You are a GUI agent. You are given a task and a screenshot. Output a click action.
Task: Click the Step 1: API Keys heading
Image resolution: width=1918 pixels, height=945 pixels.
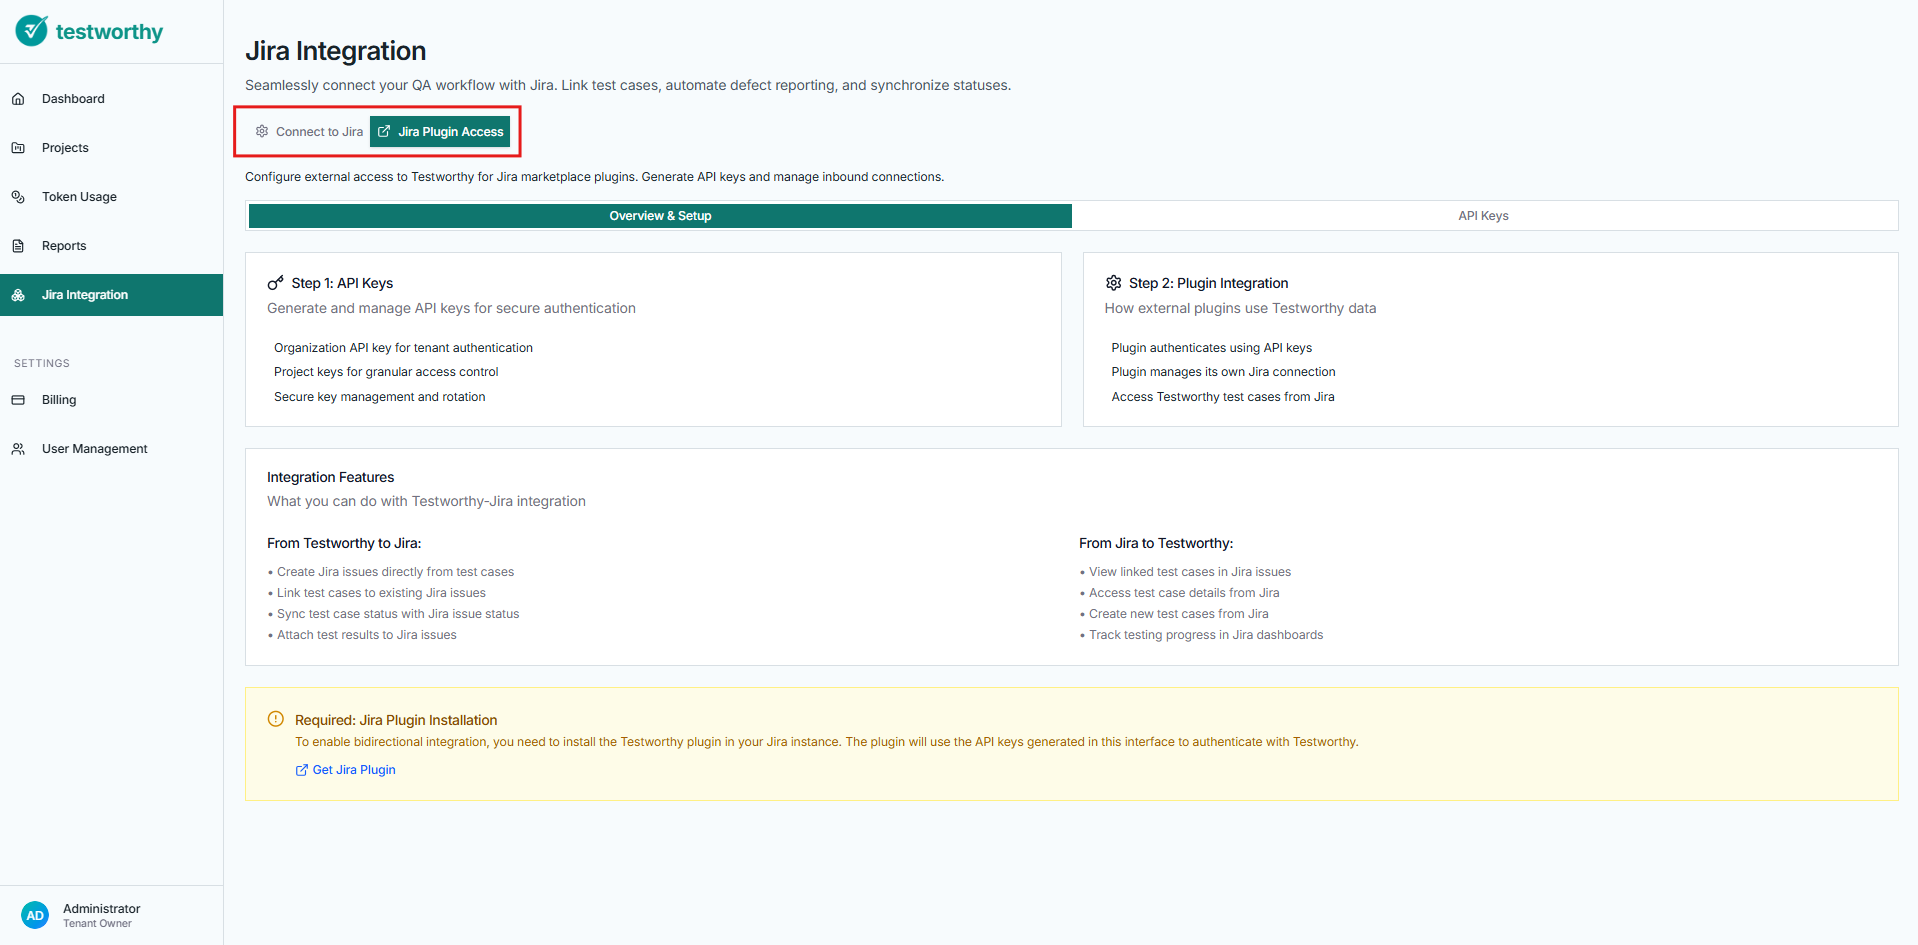[x=342, y=283]
